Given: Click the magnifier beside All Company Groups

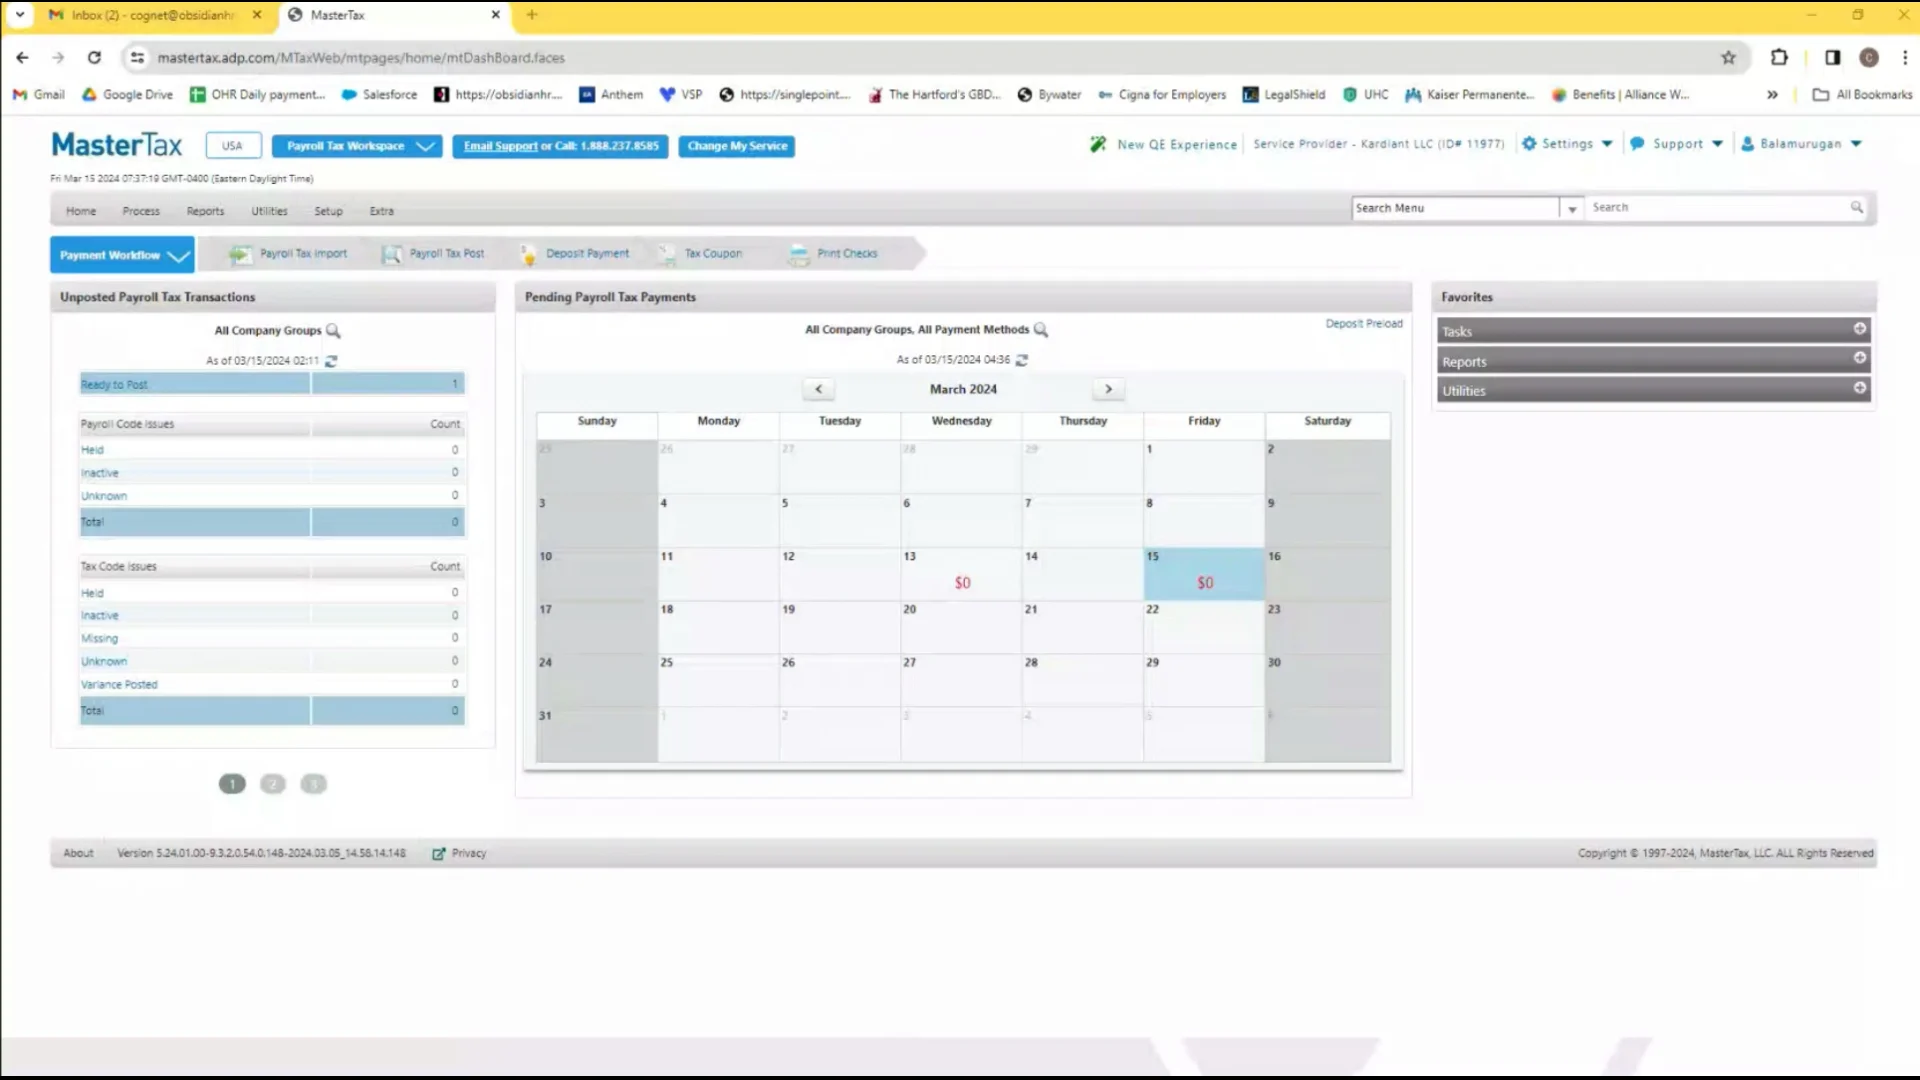Looking at the screenshot, I should pyautogui.click(x=333, y=331).
